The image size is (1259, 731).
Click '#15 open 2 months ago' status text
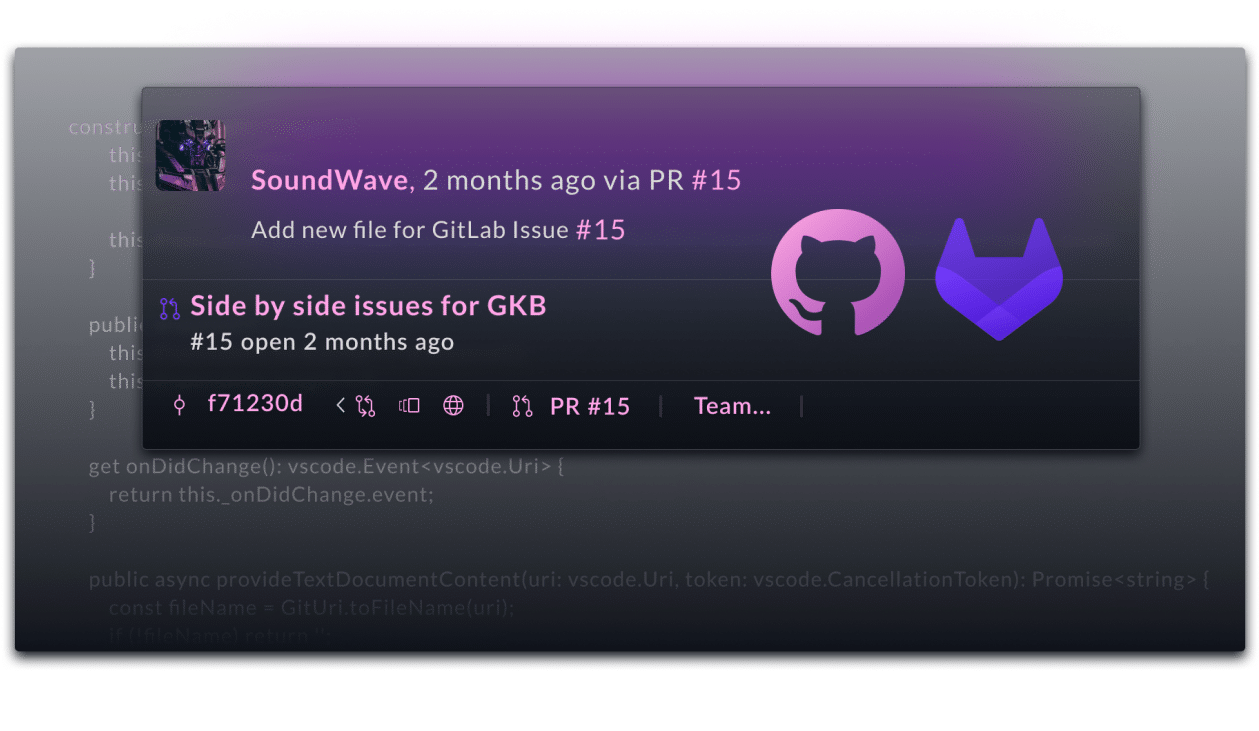pos(322,342)
